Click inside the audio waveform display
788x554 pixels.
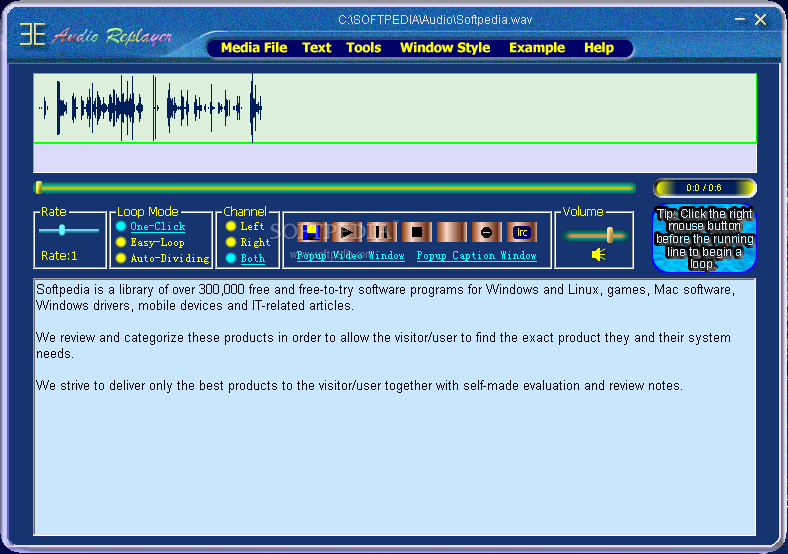[x=395, y=108]
